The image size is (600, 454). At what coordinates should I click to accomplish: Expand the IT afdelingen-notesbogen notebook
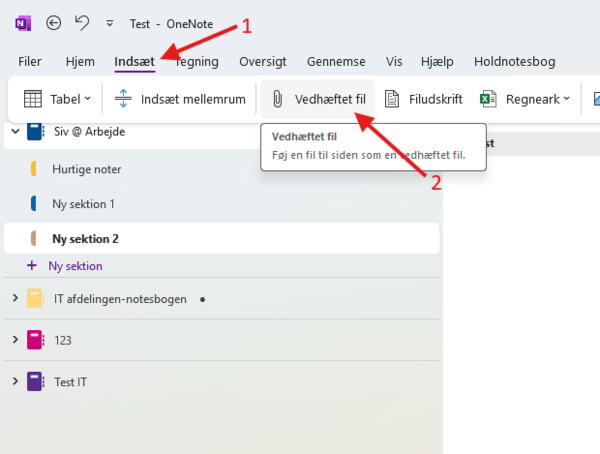click(15, 298)
